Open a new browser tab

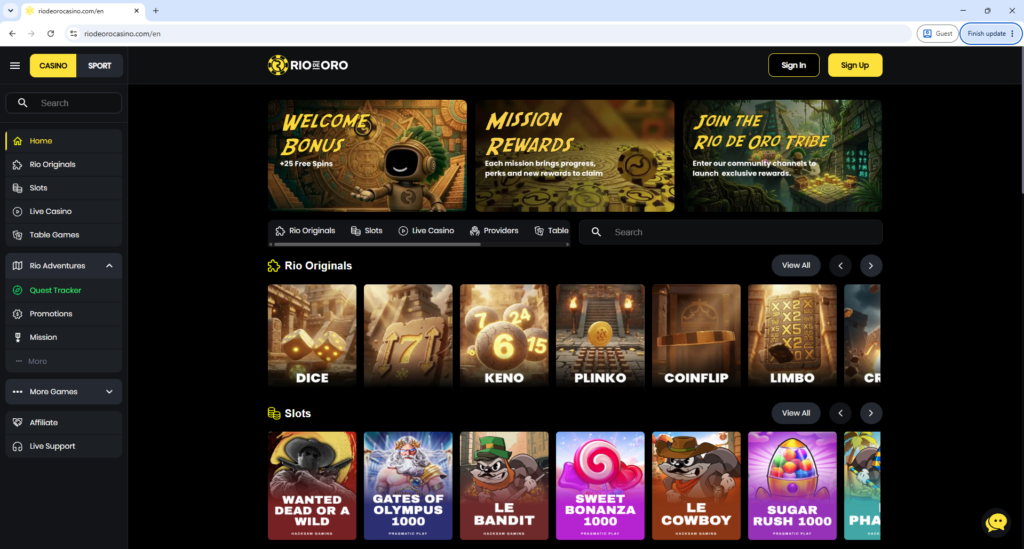[155, 10]
